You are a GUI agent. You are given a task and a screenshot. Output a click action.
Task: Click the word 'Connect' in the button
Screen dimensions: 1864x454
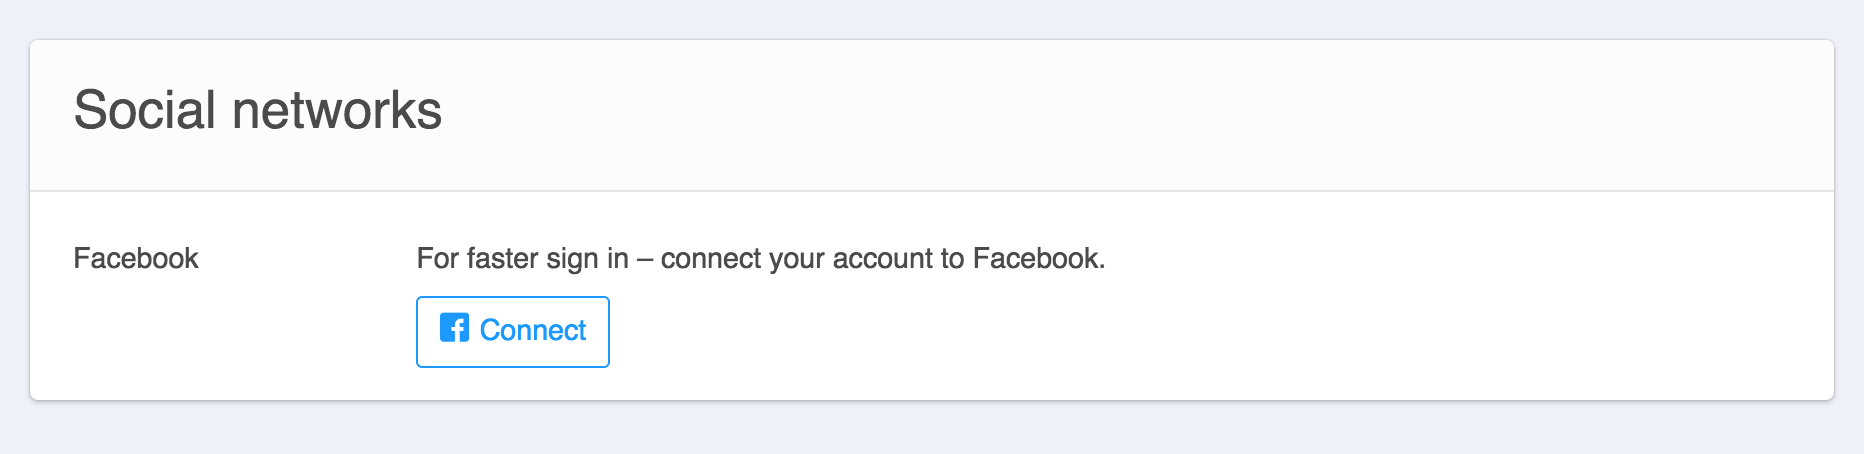[x=533, y=331]
